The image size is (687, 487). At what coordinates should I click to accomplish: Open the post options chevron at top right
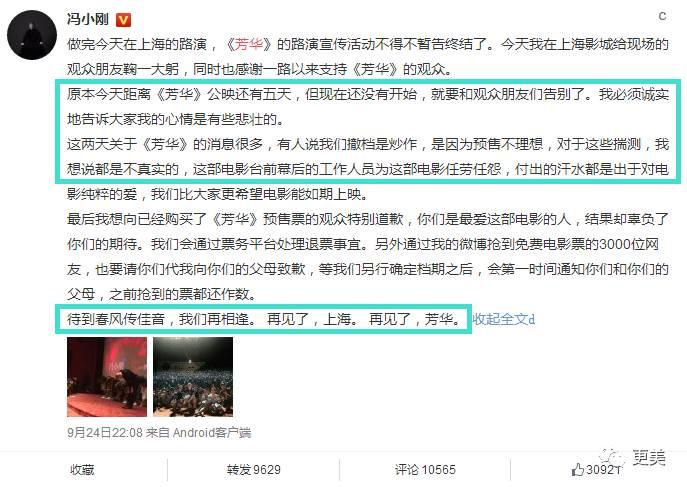click(662, 17)
